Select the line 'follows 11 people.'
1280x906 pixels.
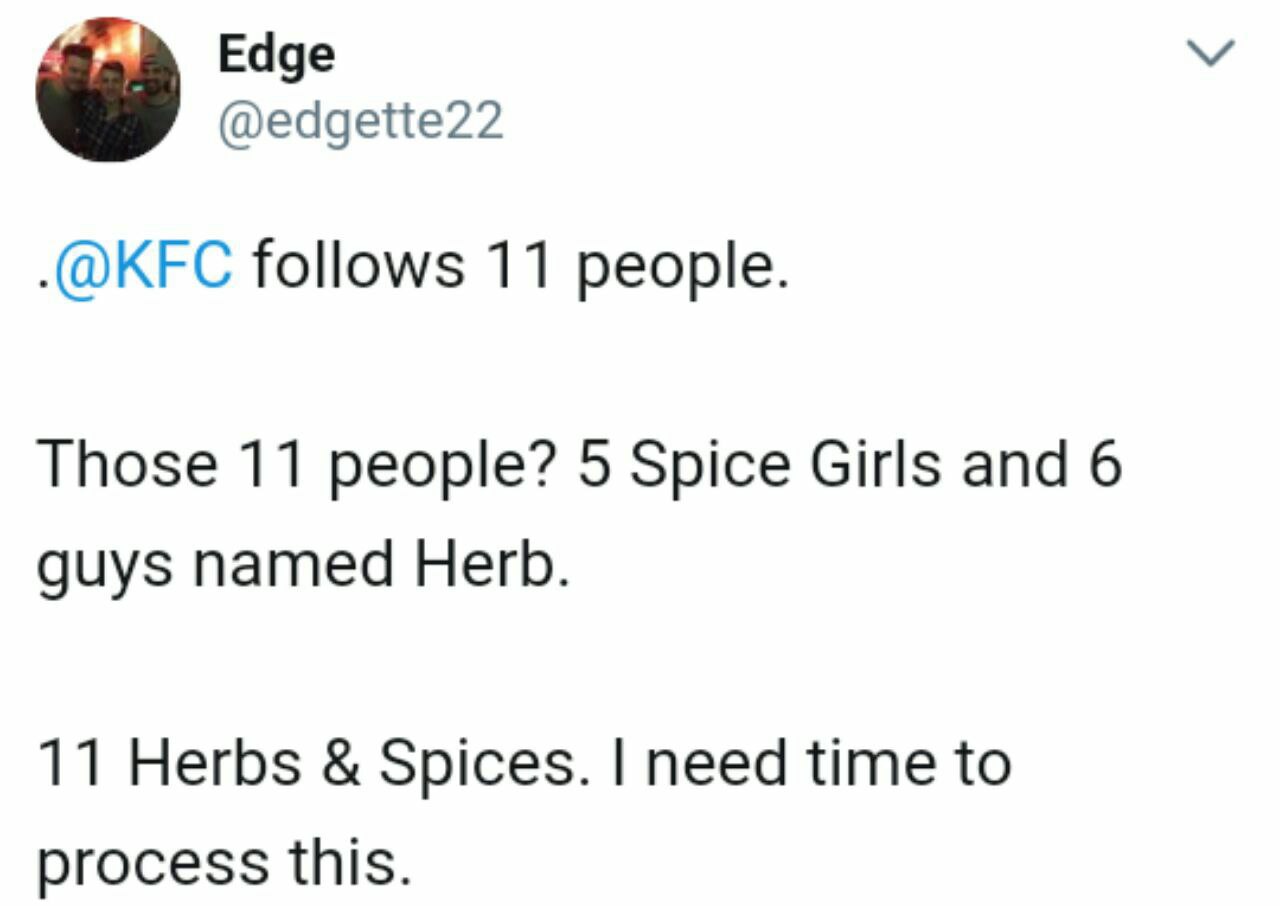513,268
